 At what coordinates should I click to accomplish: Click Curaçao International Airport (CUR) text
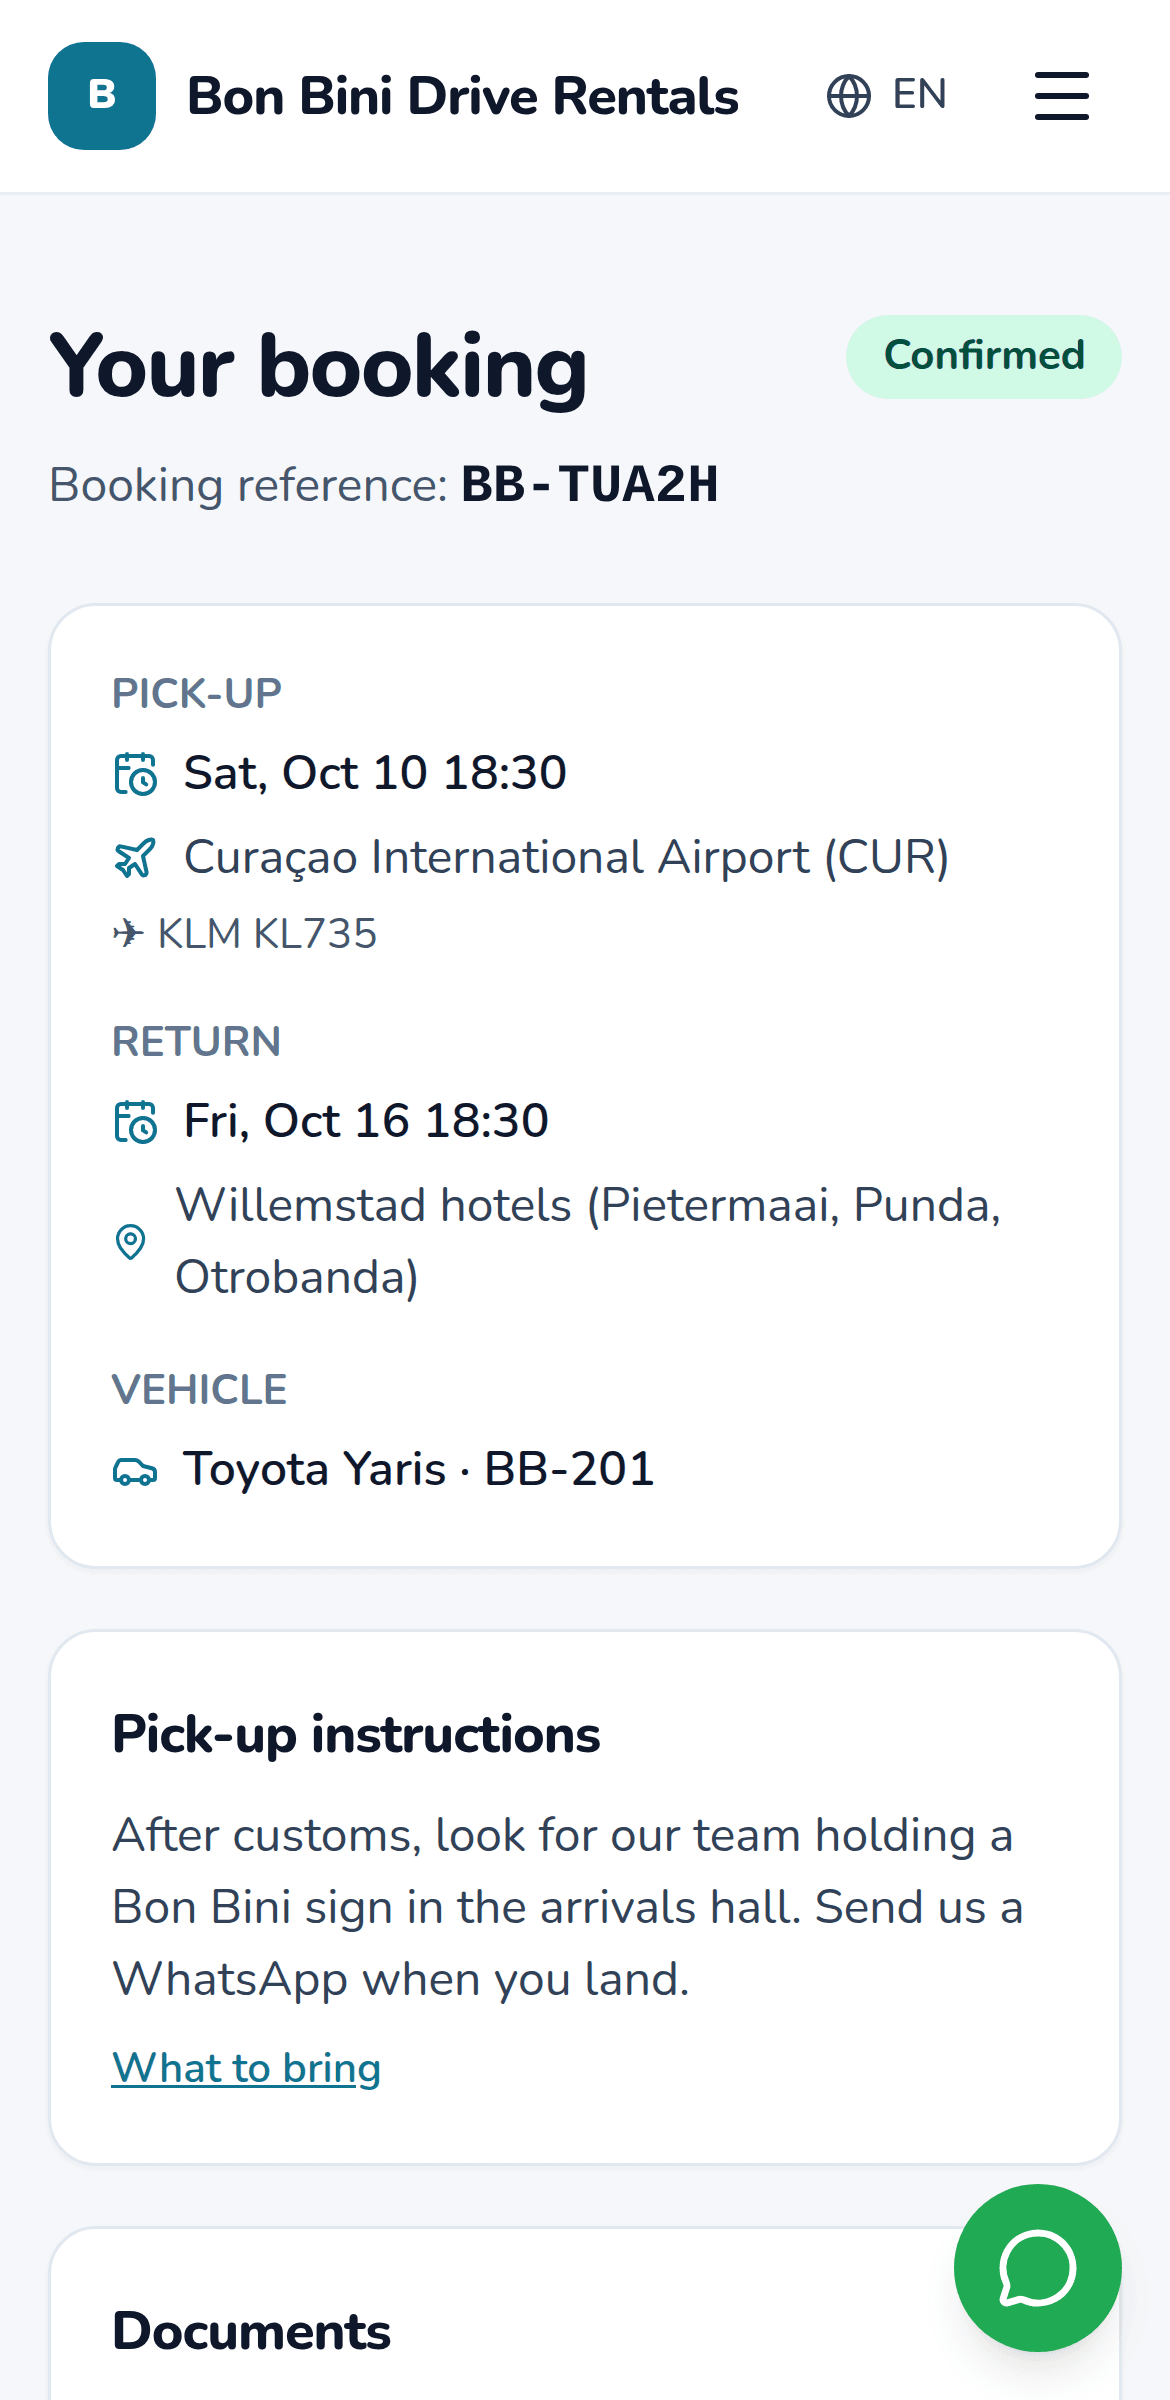[x=566, y=857]
